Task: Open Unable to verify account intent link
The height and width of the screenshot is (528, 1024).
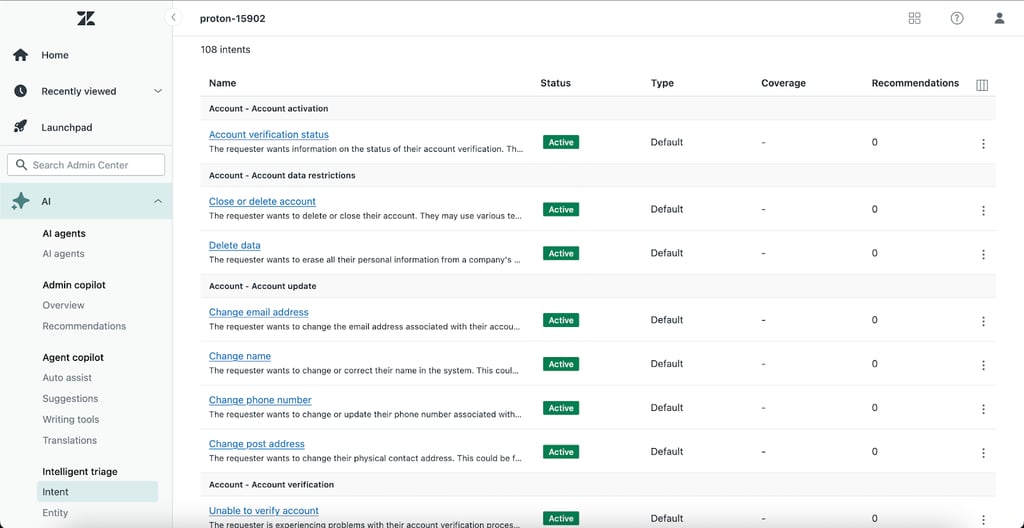Action: click(264, 510)
